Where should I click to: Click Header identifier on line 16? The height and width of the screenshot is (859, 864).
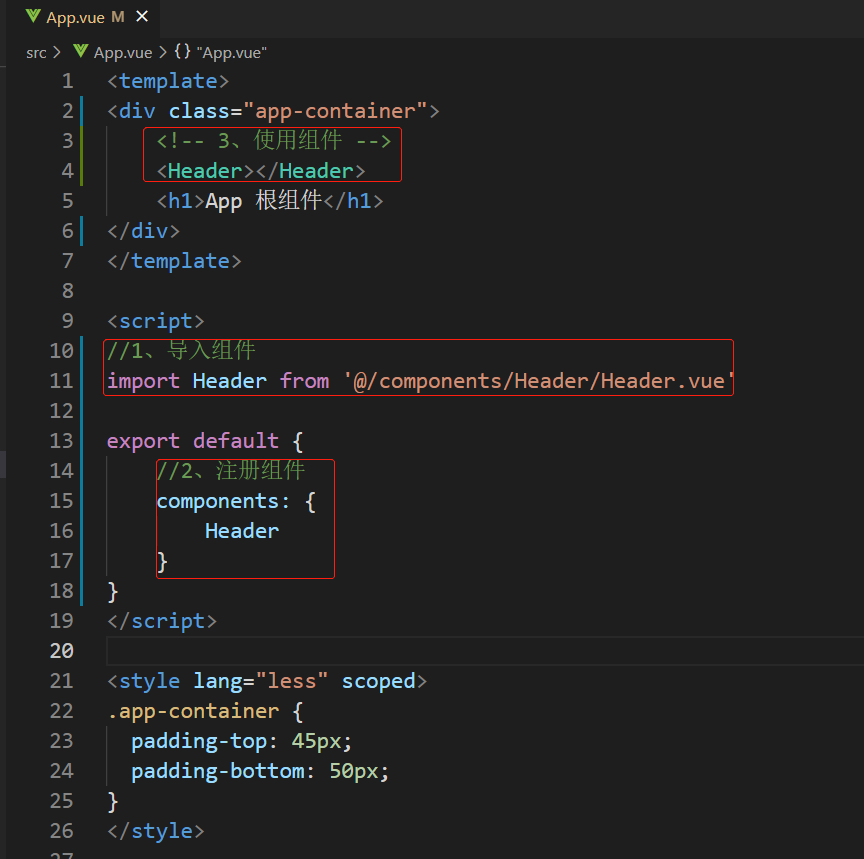coord(242,531)
